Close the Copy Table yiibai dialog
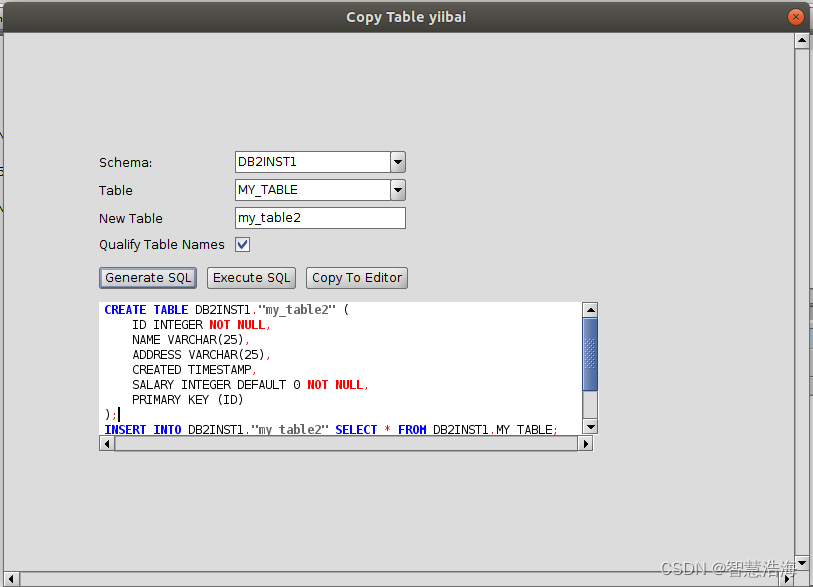The image size is (813, 587). point(795,16)
